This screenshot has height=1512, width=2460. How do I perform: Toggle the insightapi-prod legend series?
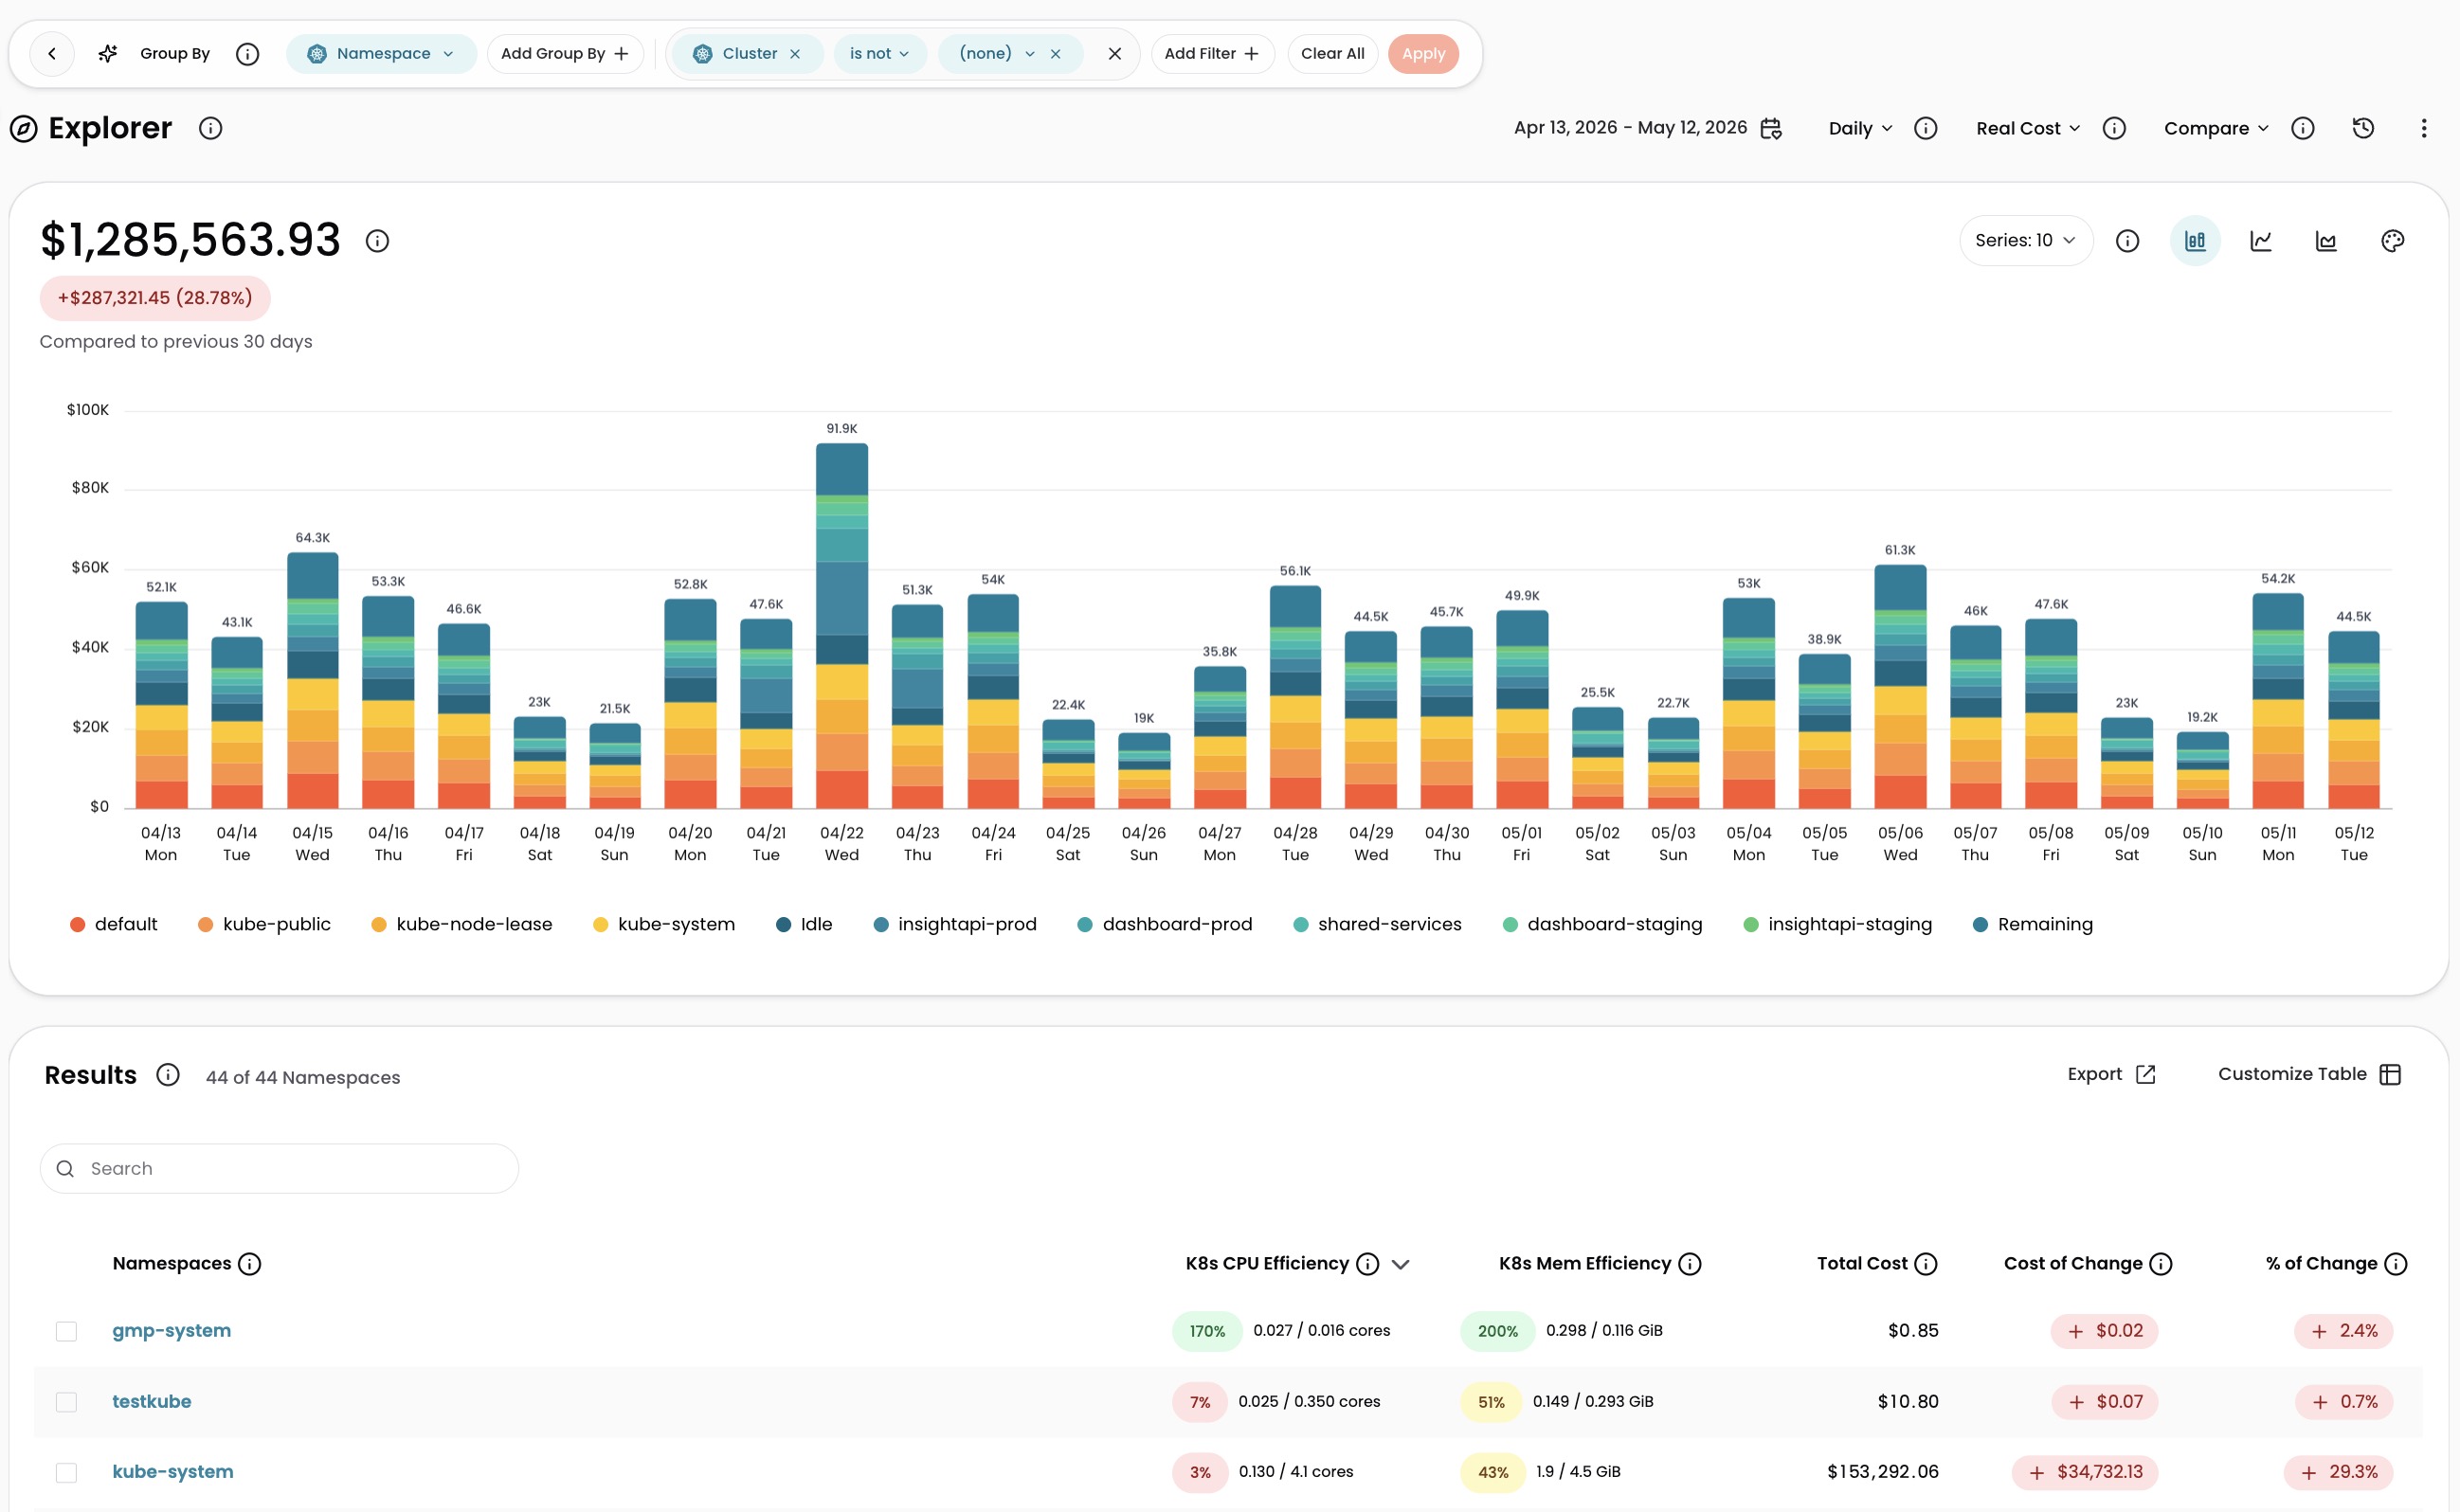(x=955, y=924)
